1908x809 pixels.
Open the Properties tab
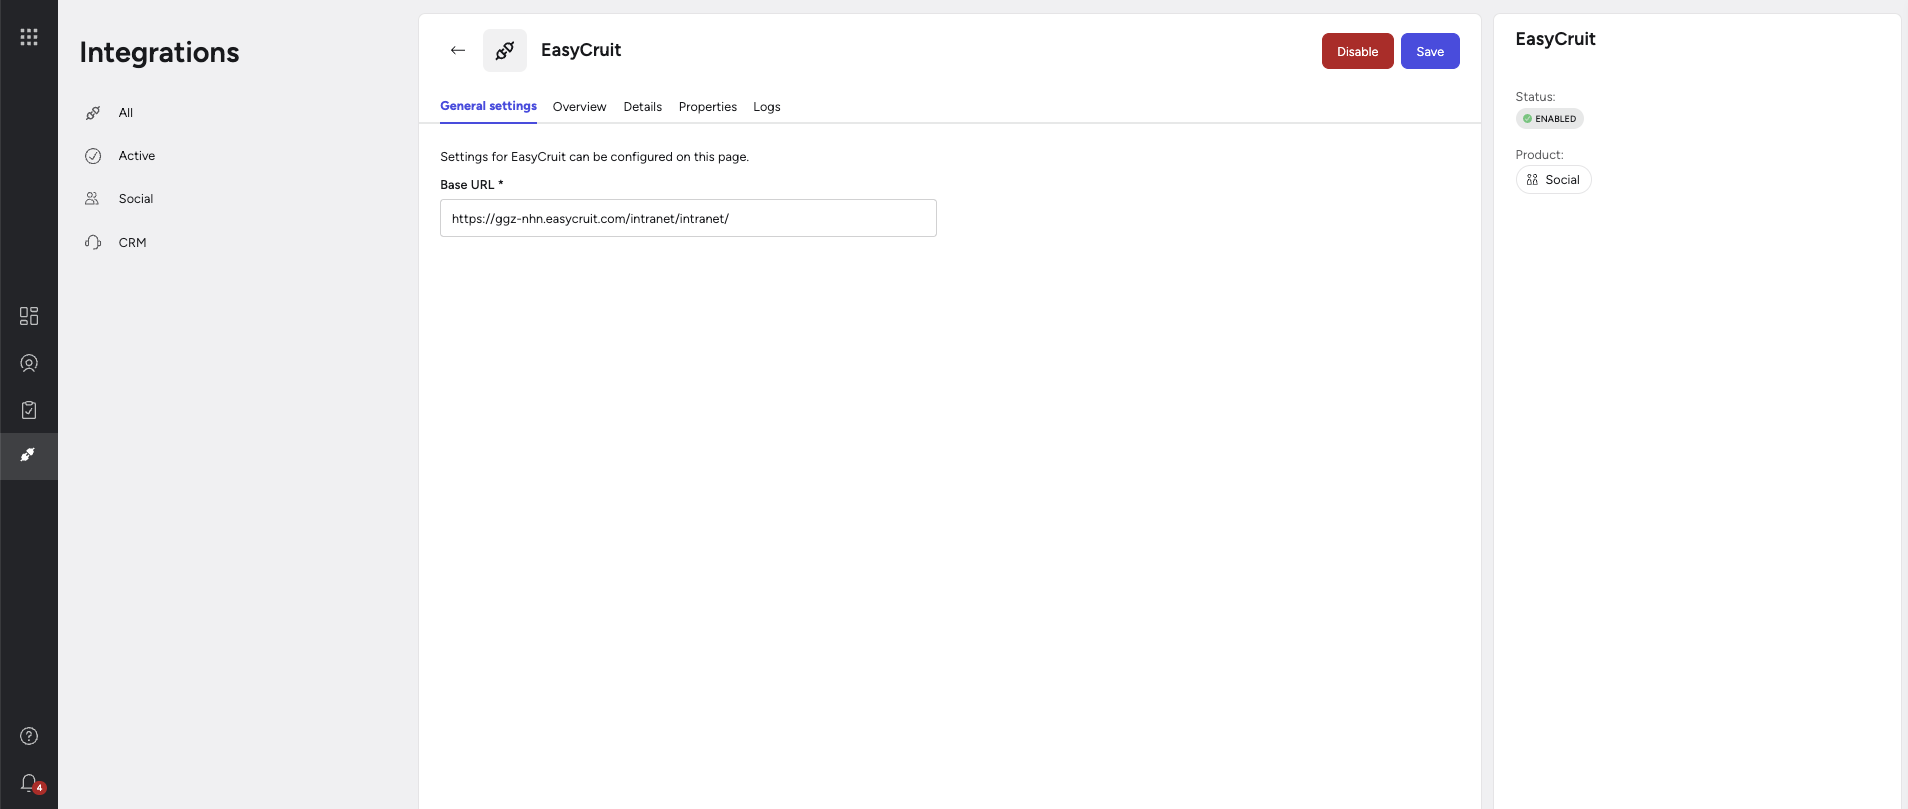pyautogui.click(x=708, y=107)
